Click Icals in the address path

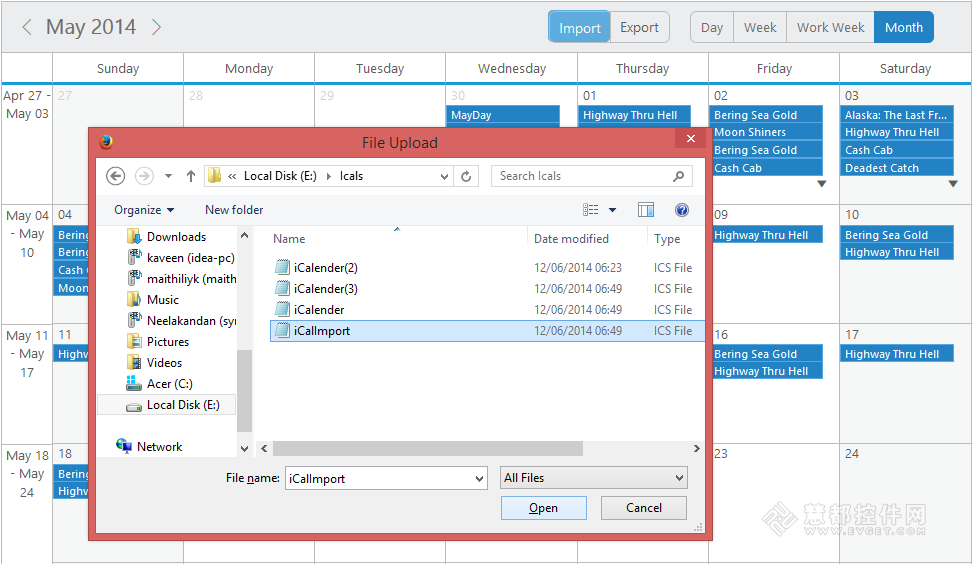(351, 176)
